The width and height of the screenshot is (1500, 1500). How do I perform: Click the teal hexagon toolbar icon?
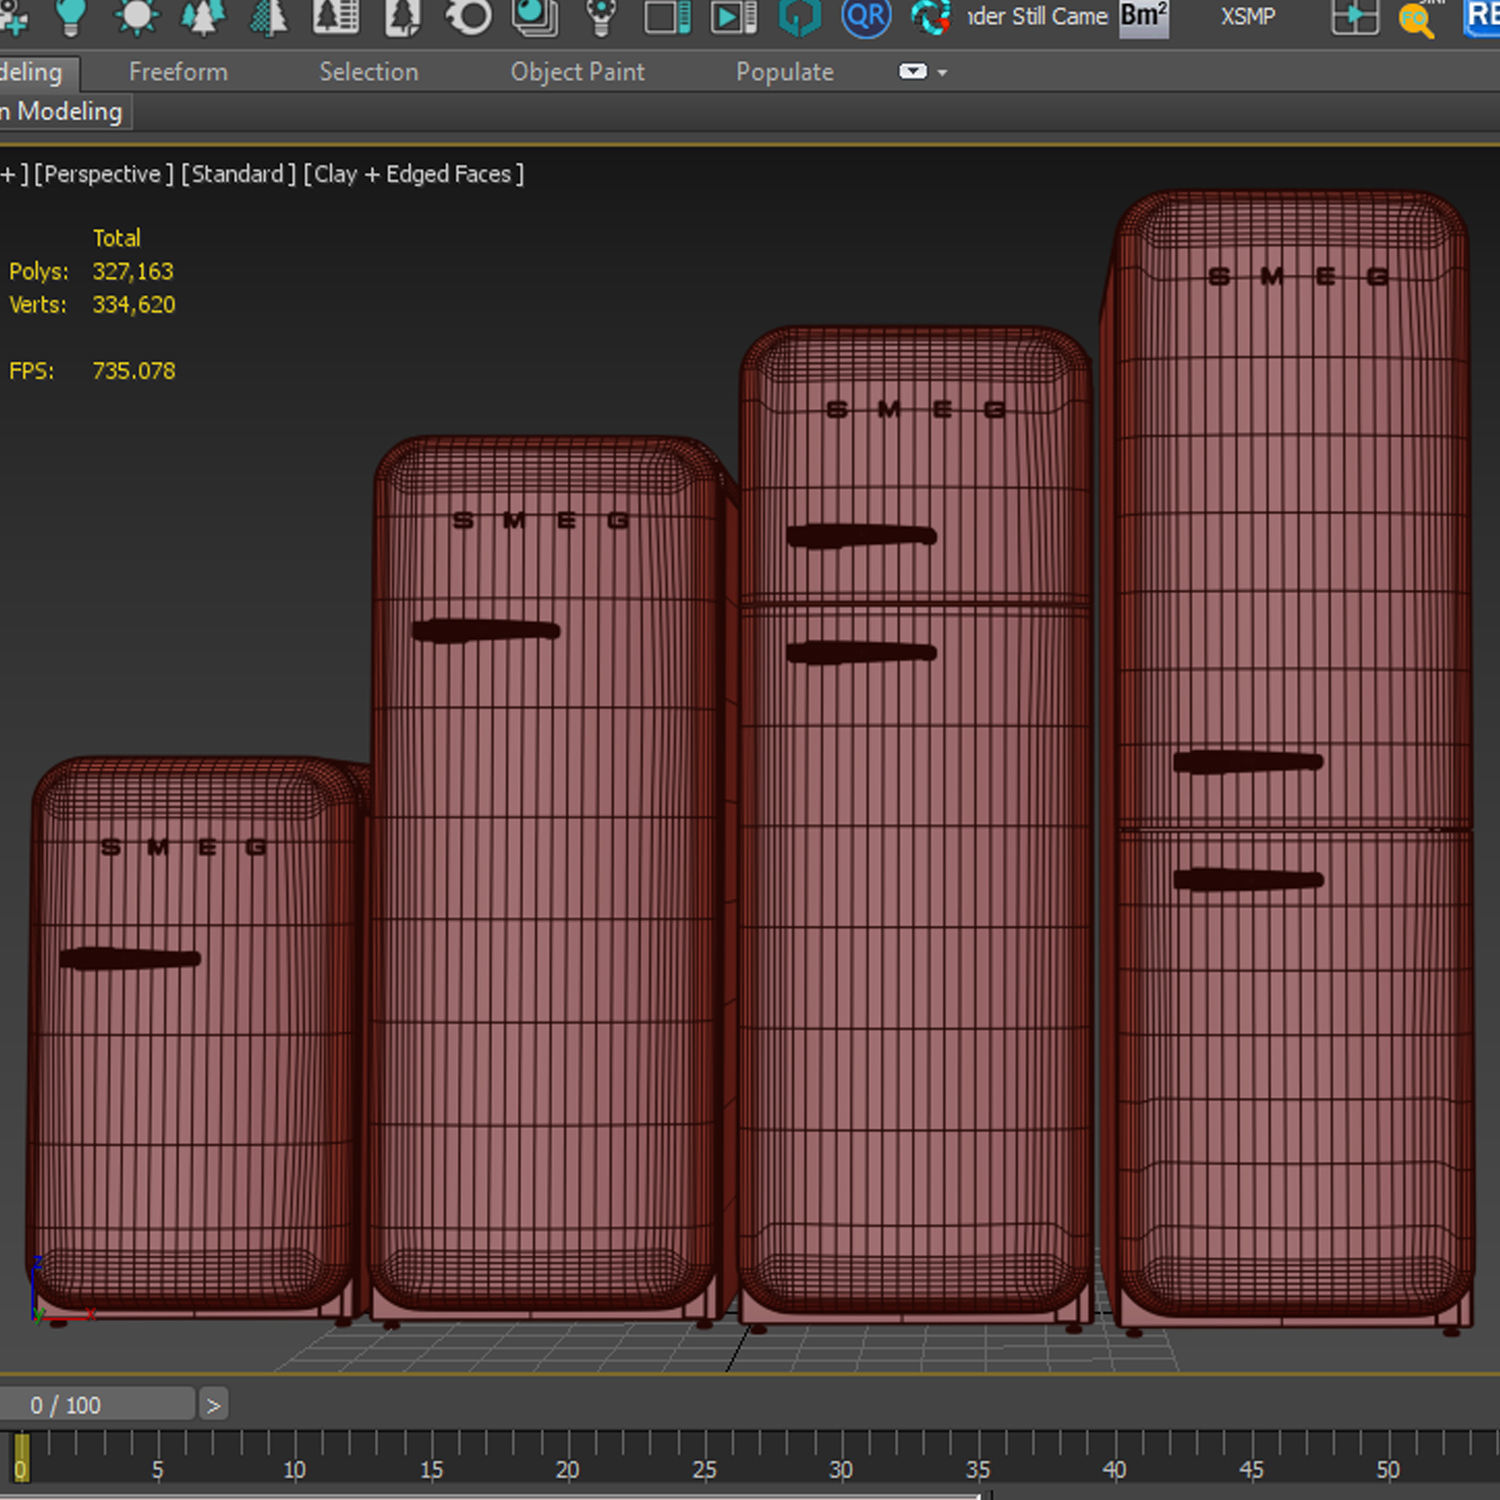(800, 17)
